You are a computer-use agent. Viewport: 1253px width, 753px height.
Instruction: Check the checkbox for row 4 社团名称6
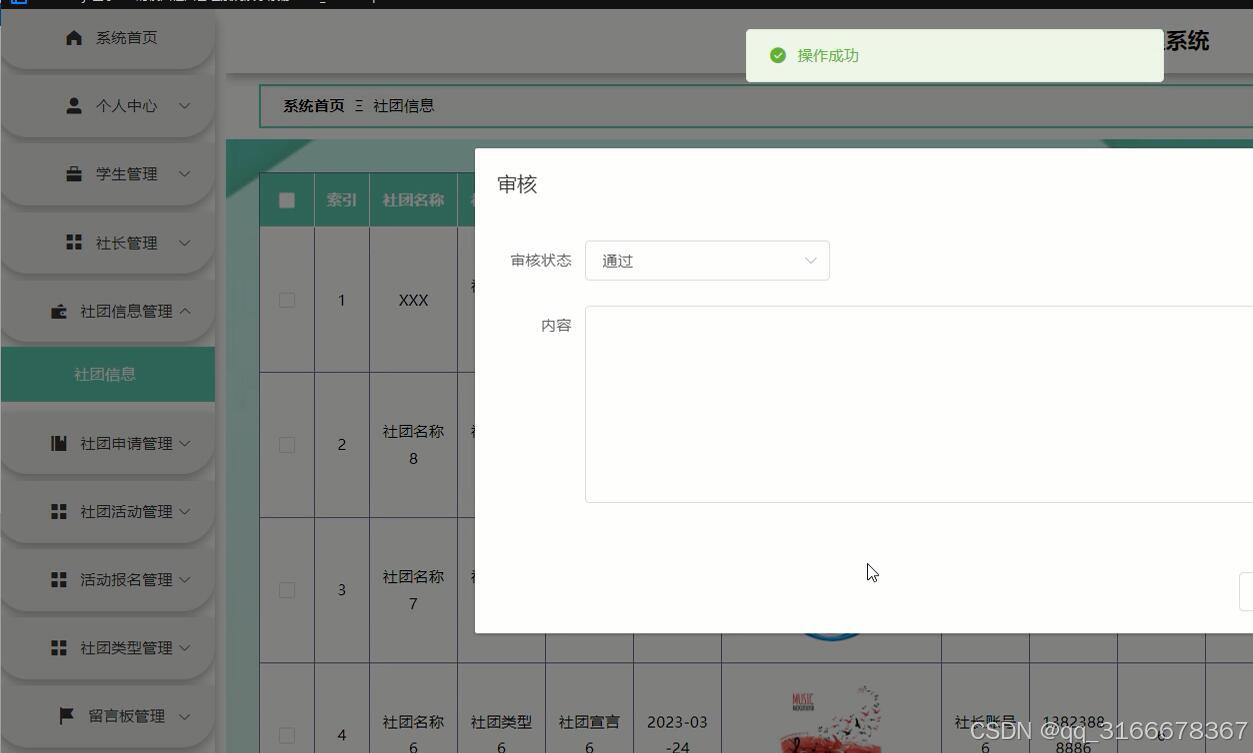(x=287, y=735)
